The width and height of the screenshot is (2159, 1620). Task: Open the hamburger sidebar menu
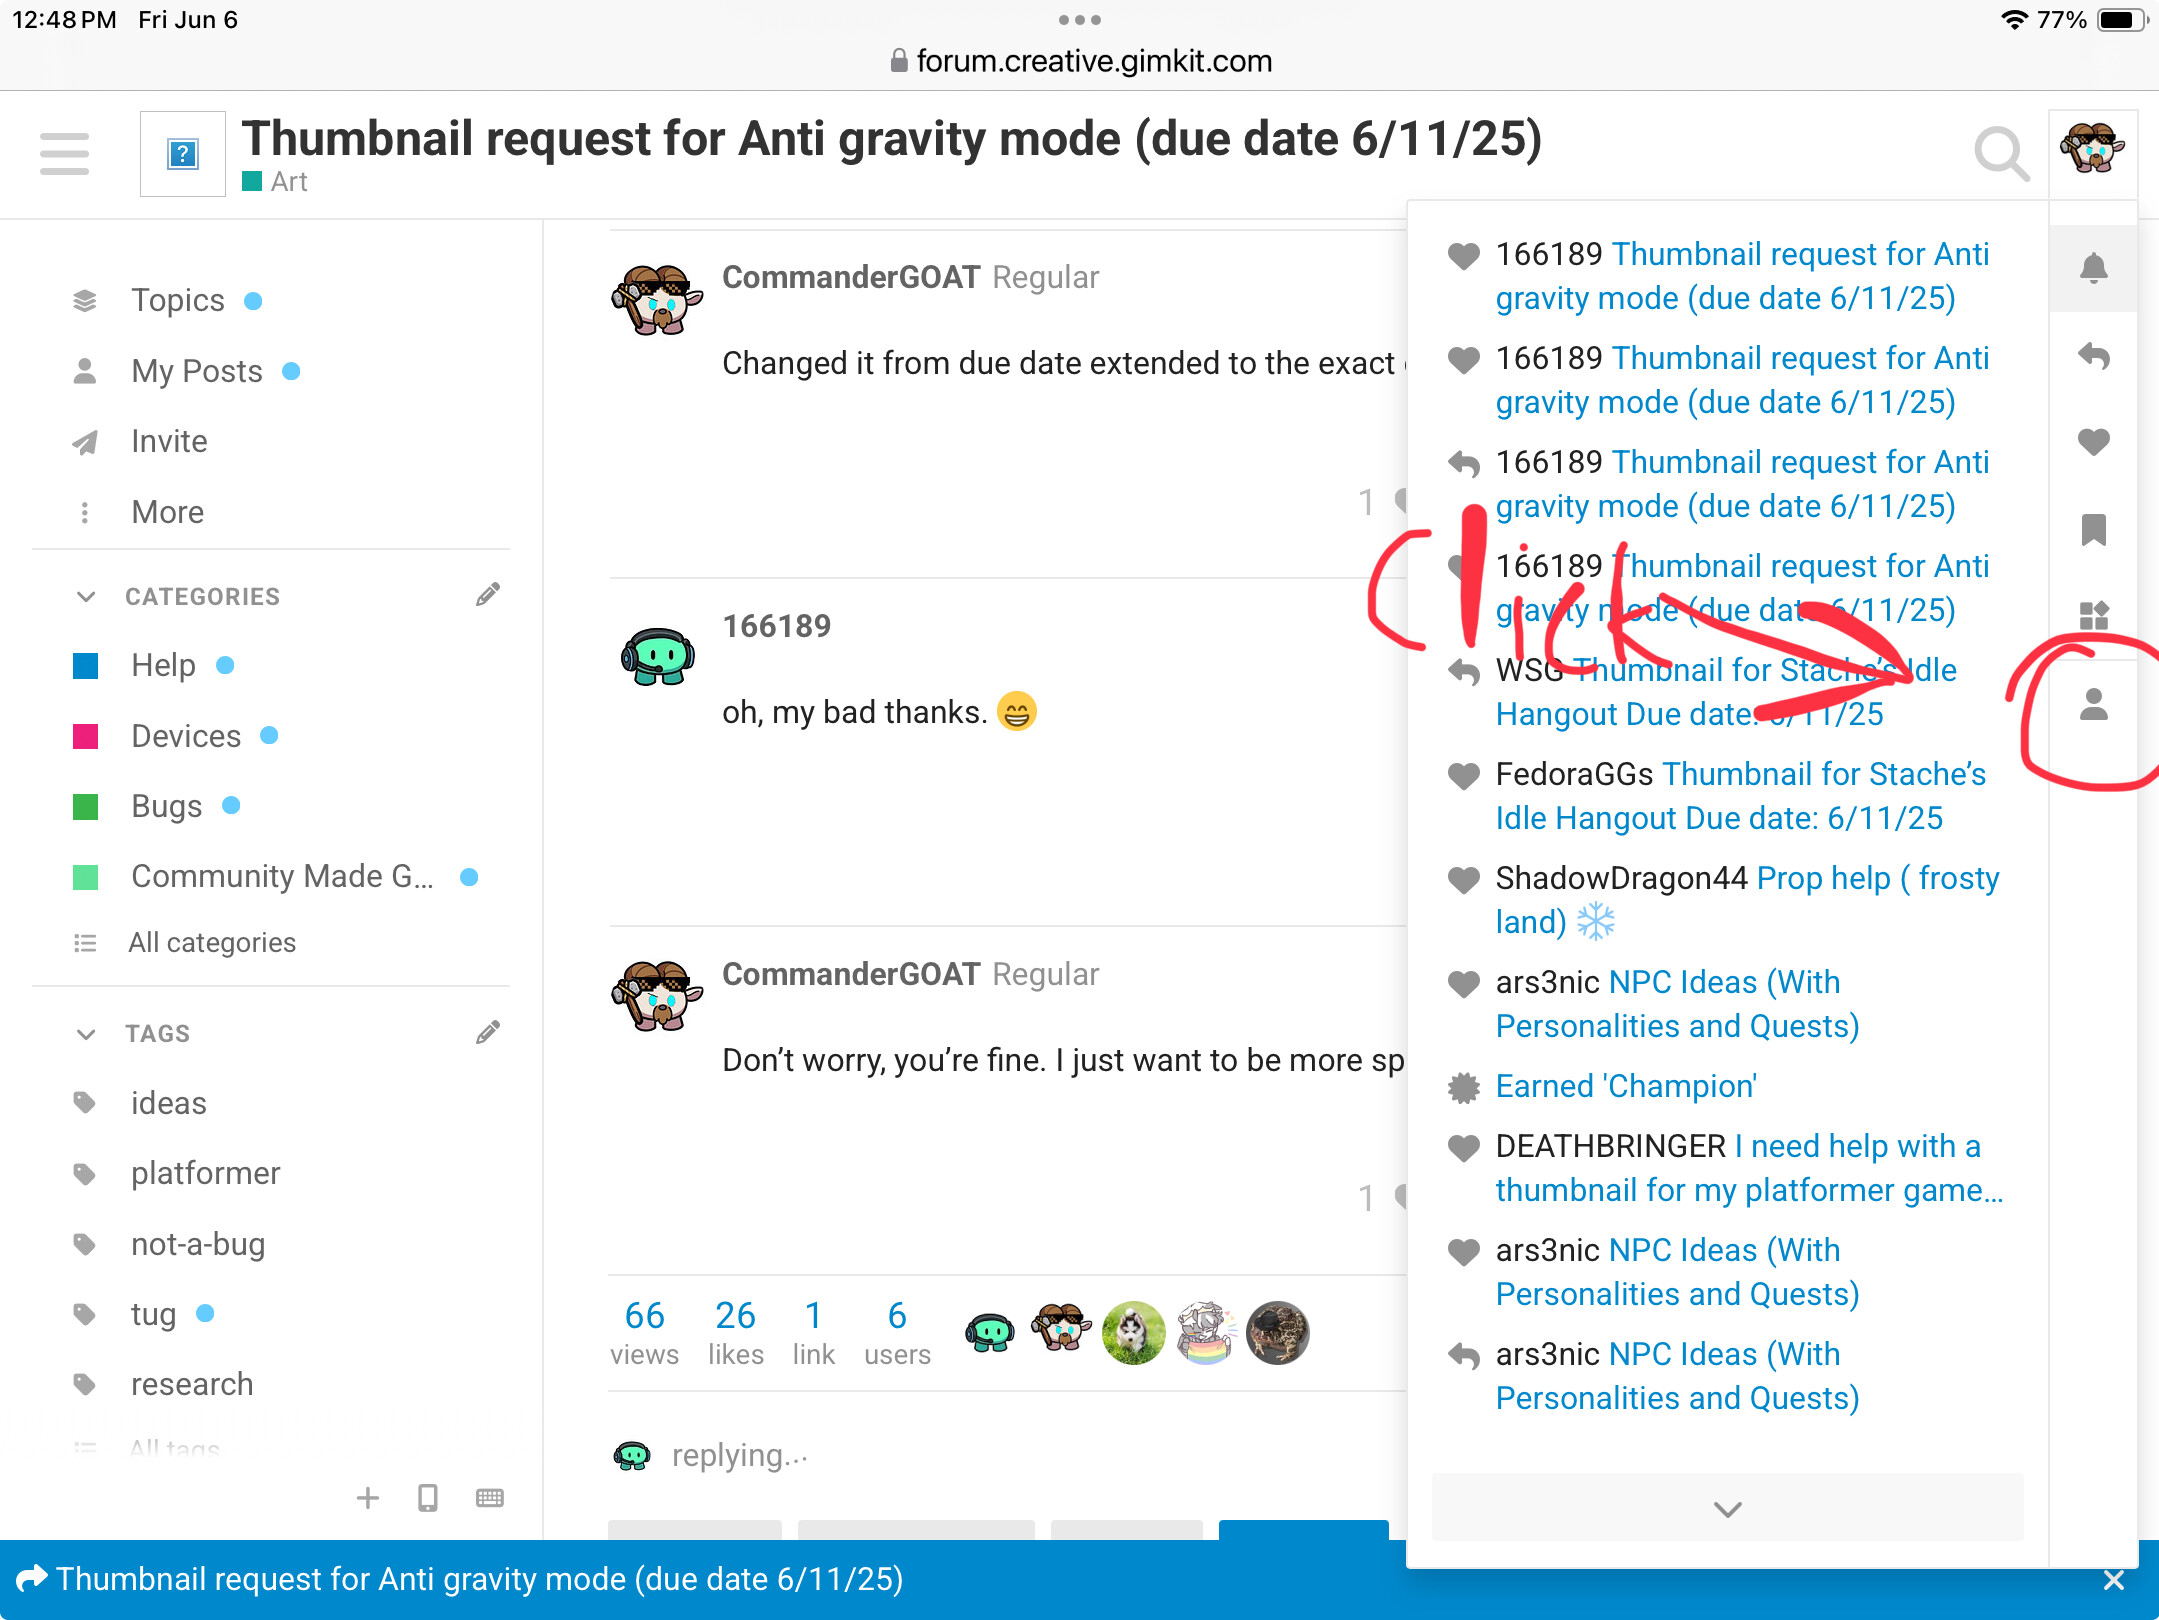(65, 154)
